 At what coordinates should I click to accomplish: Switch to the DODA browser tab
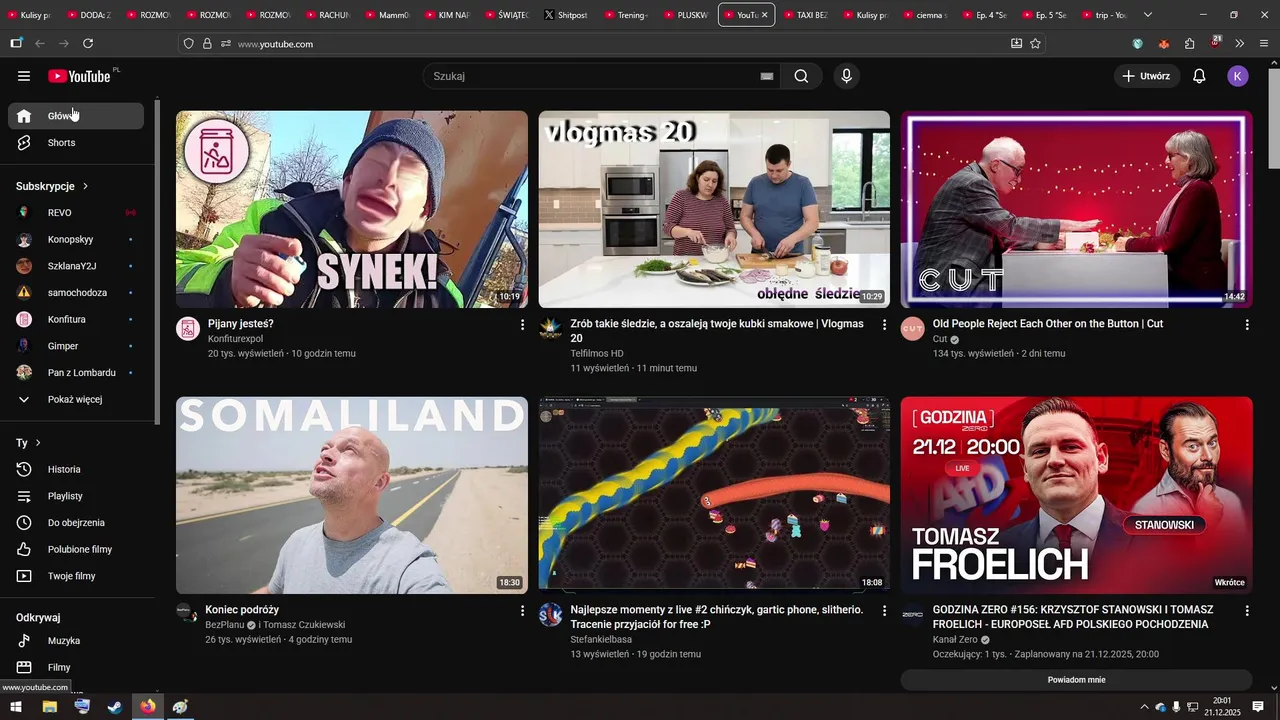pos(88,15)
